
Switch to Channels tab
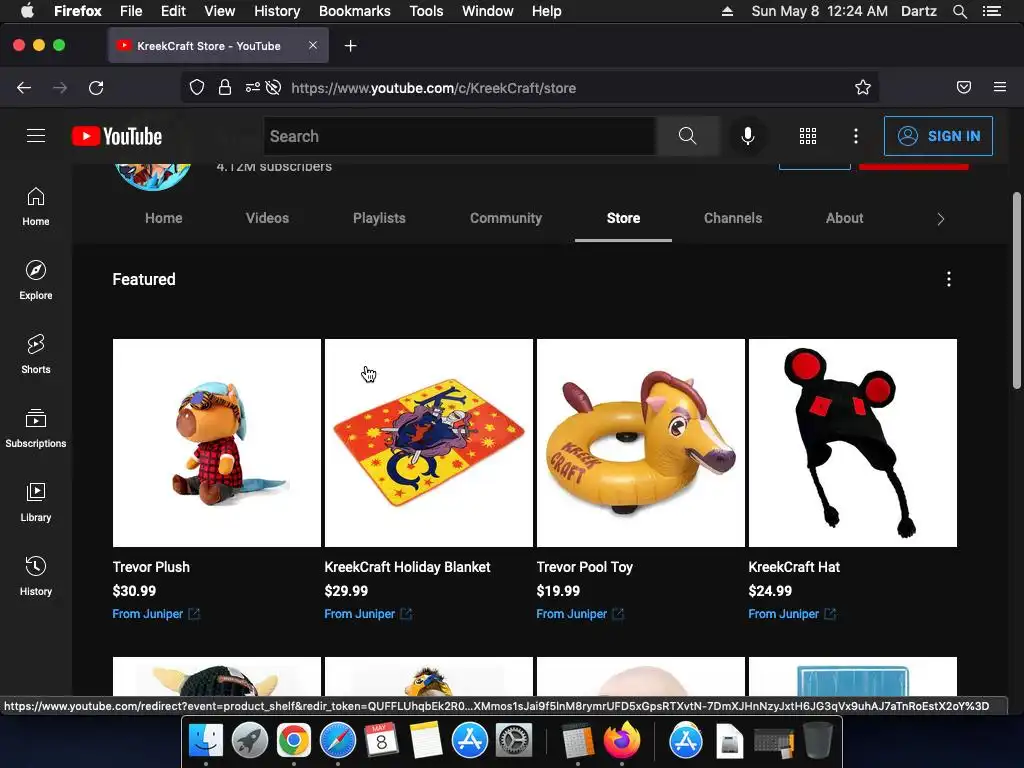pos(733,218)
